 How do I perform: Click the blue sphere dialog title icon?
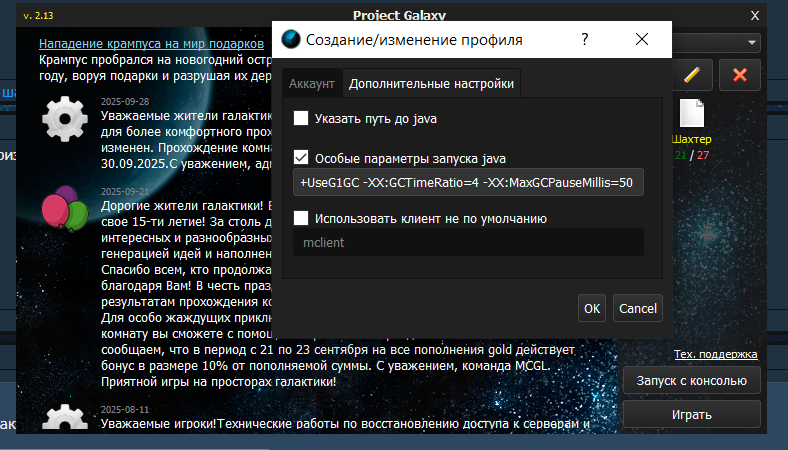[x=291, y=40]
